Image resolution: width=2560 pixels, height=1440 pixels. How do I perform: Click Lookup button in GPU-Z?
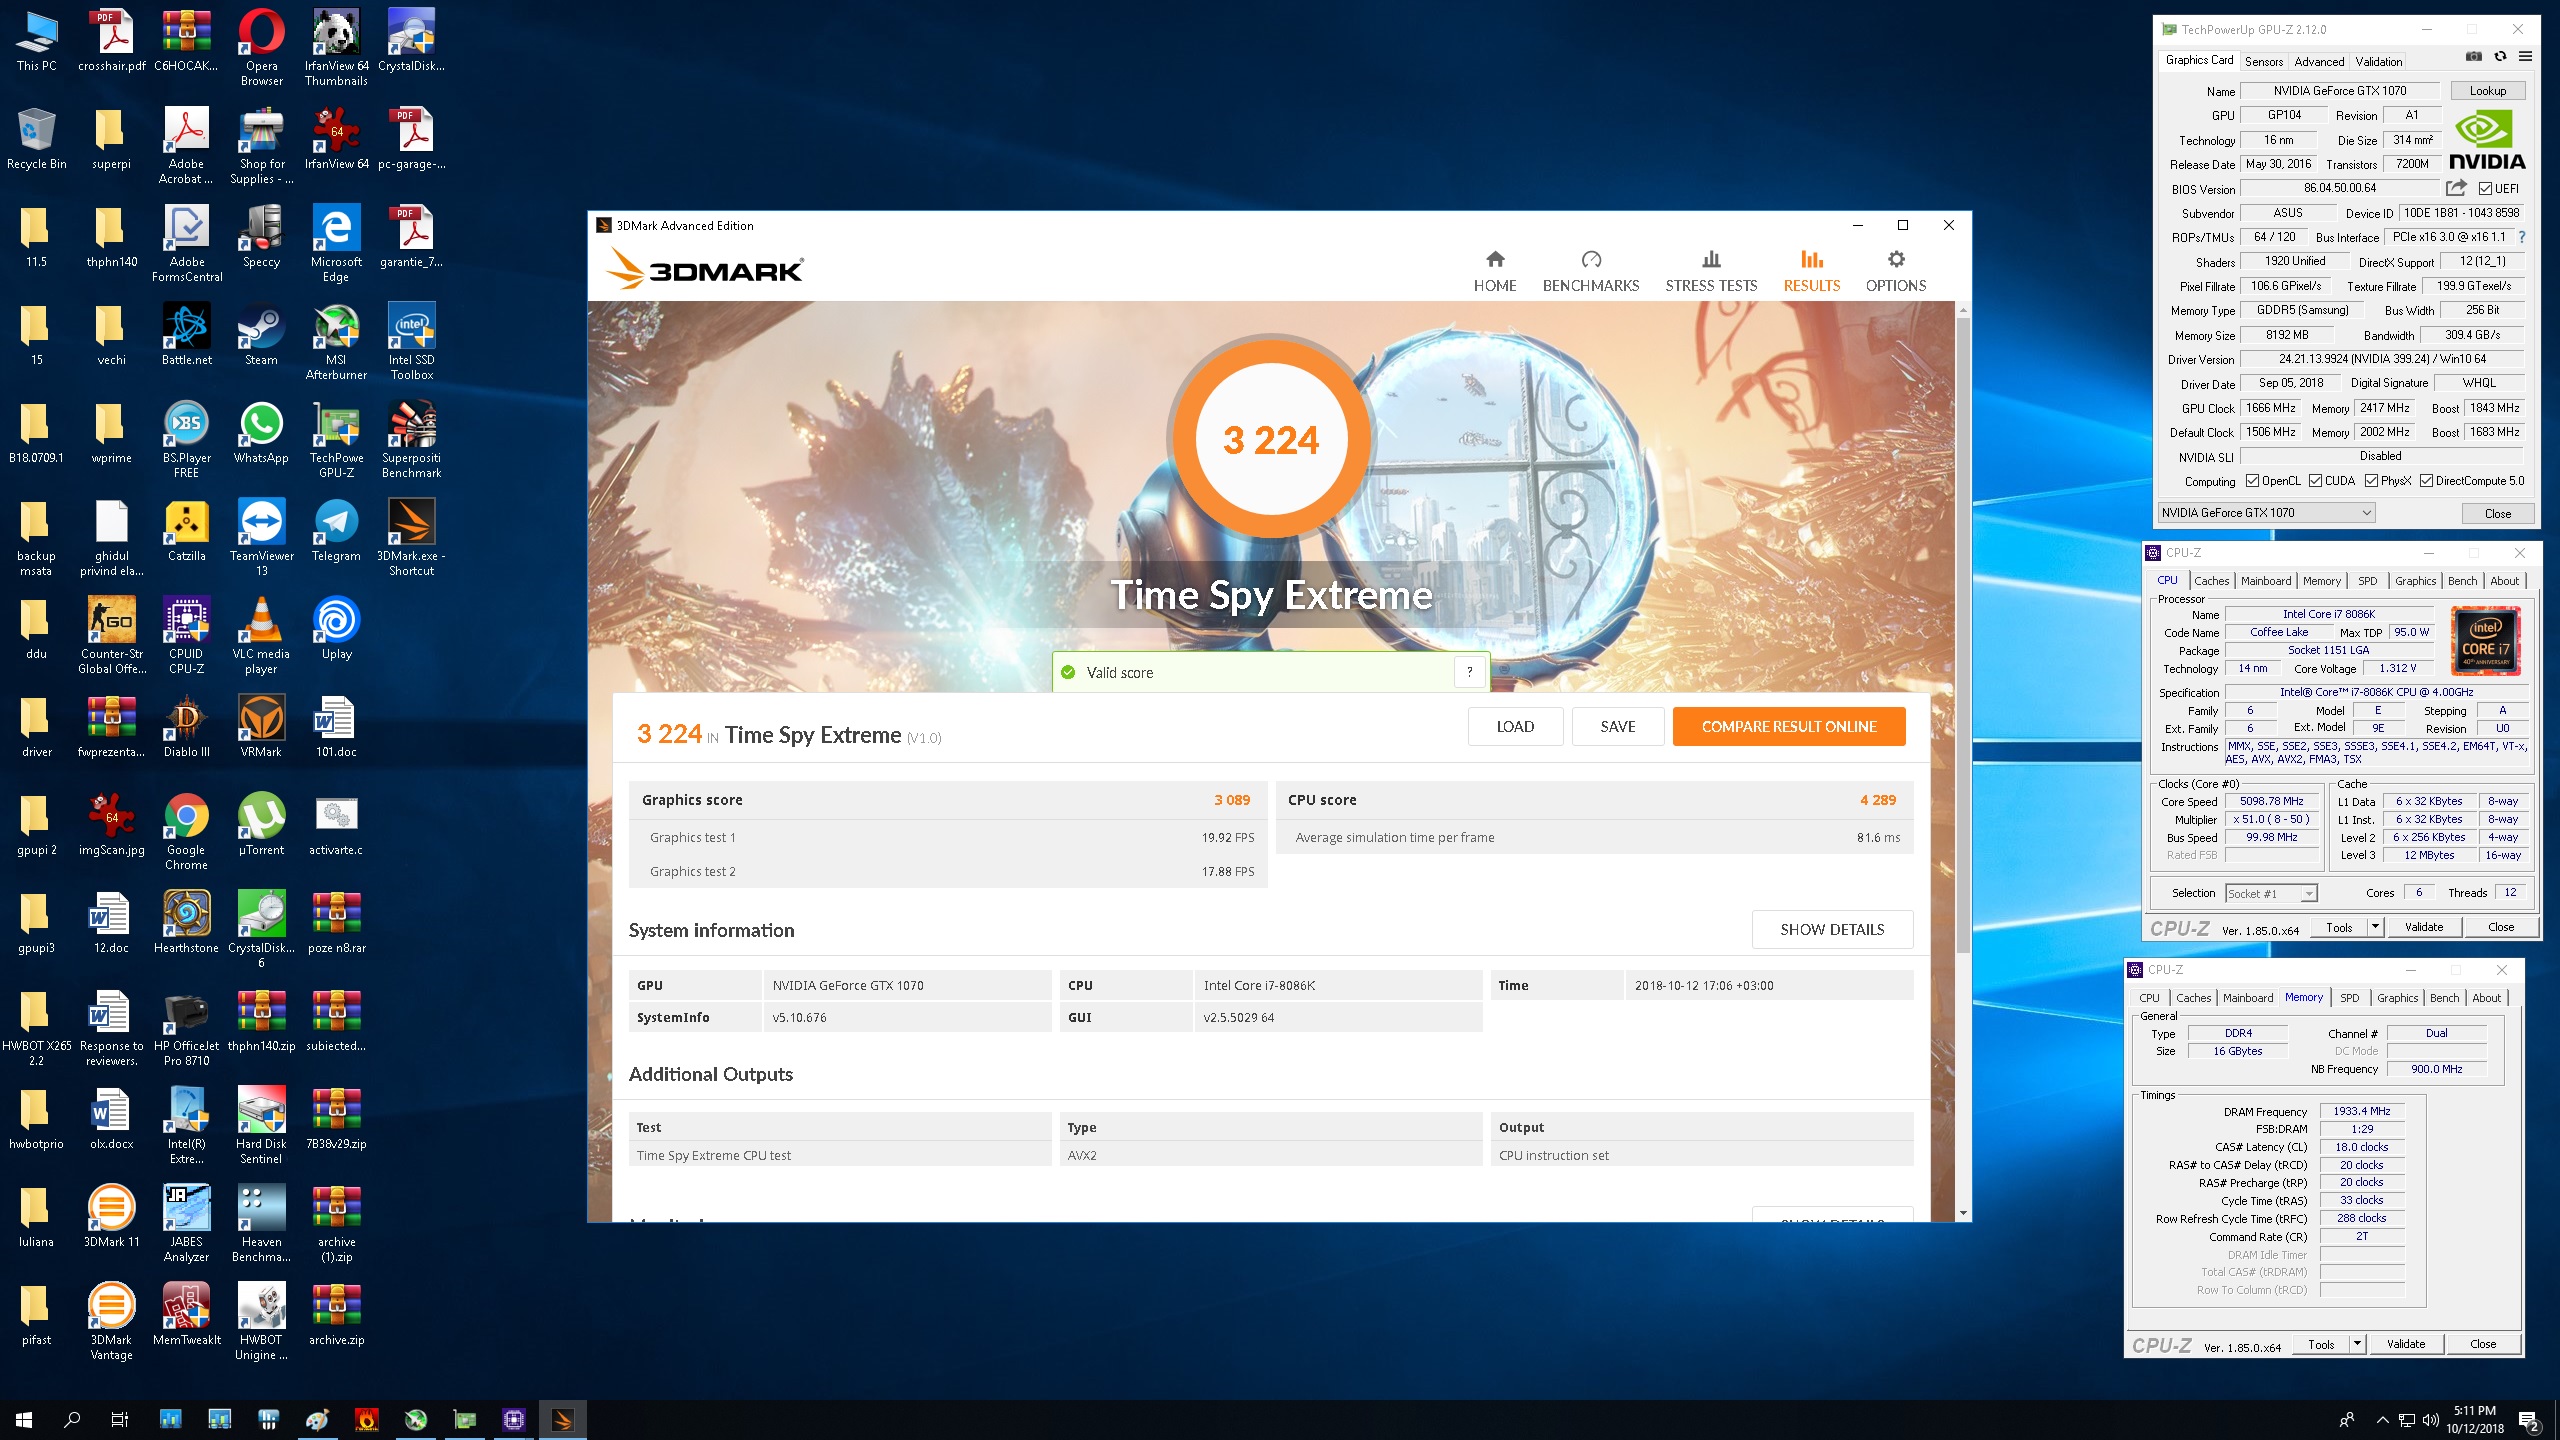pyautogui.click(x=2488, y=91)
